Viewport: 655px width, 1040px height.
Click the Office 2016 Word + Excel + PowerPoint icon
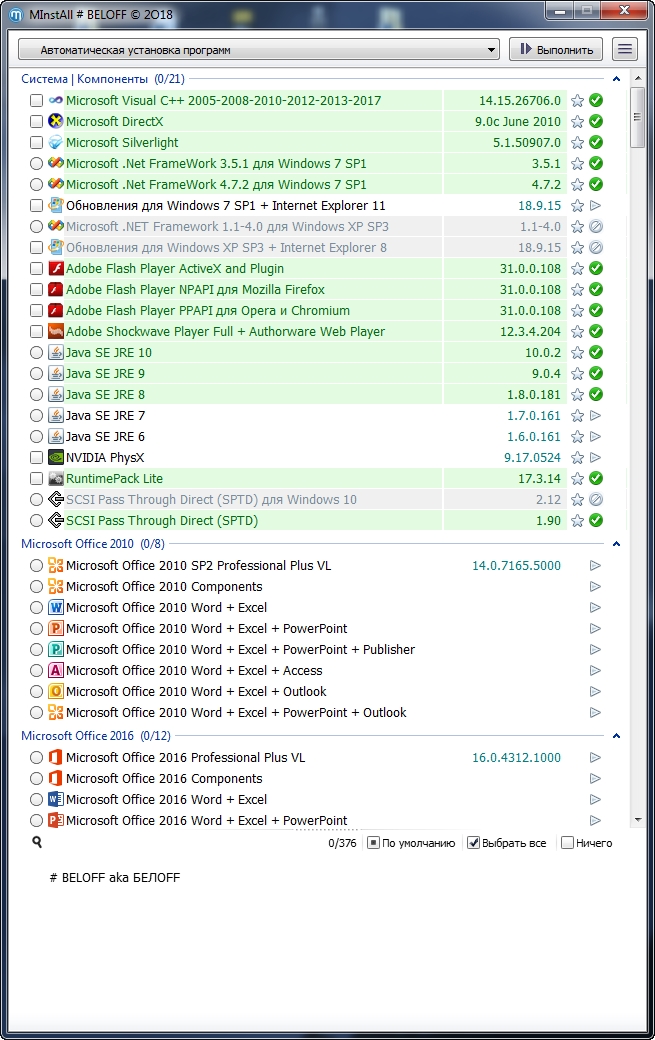56,820
